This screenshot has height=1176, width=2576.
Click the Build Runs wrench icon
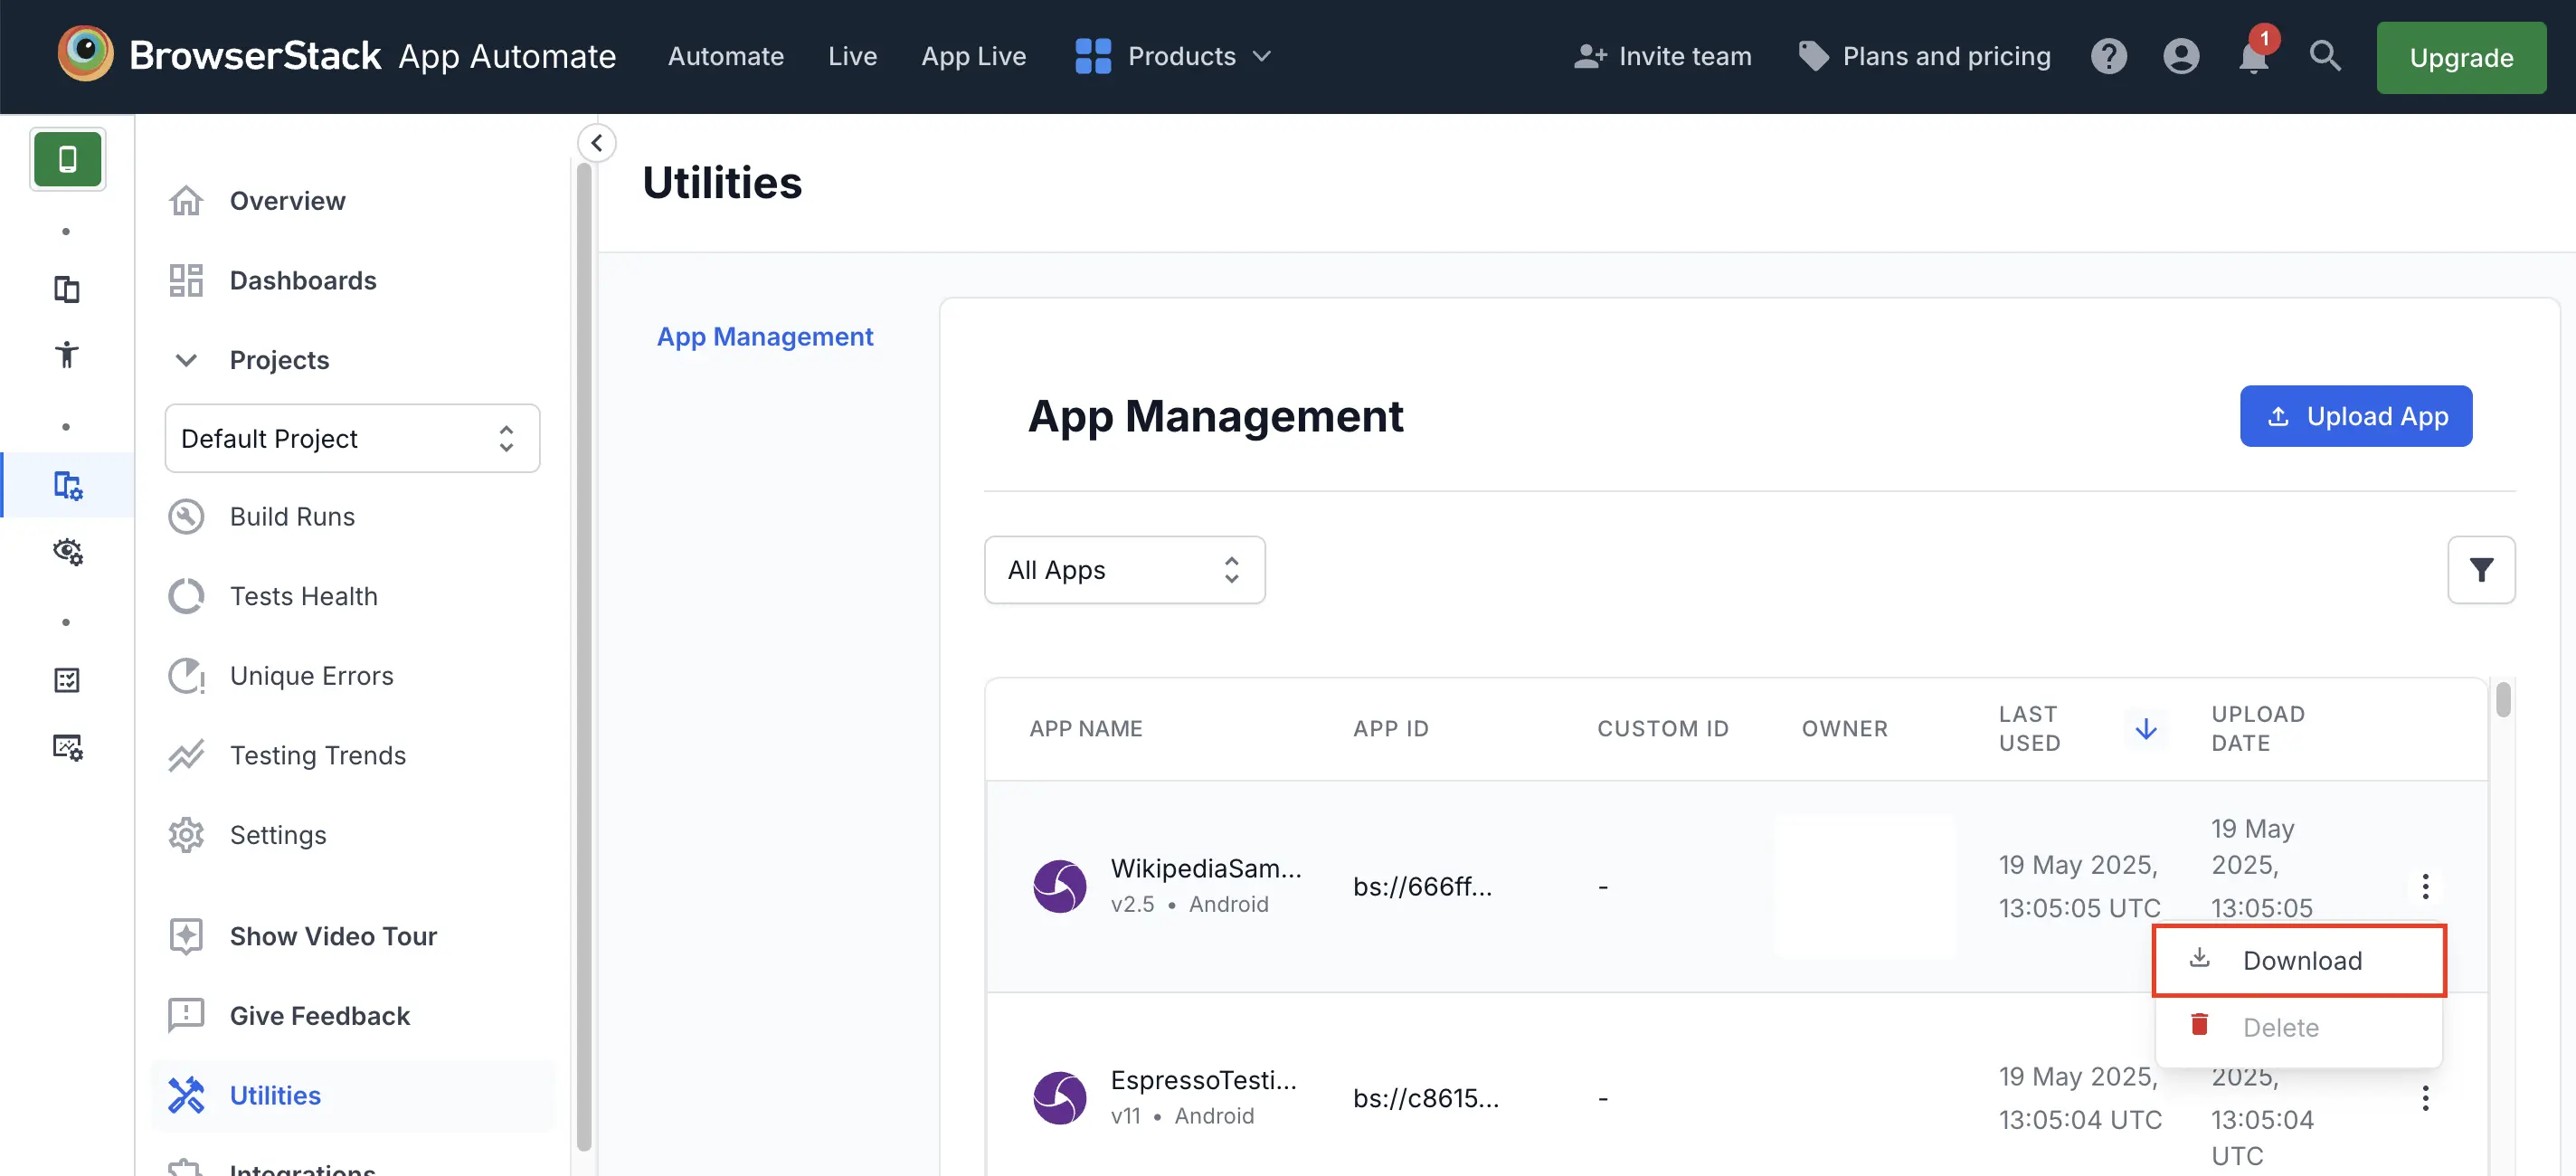click(x=186, y=517)
